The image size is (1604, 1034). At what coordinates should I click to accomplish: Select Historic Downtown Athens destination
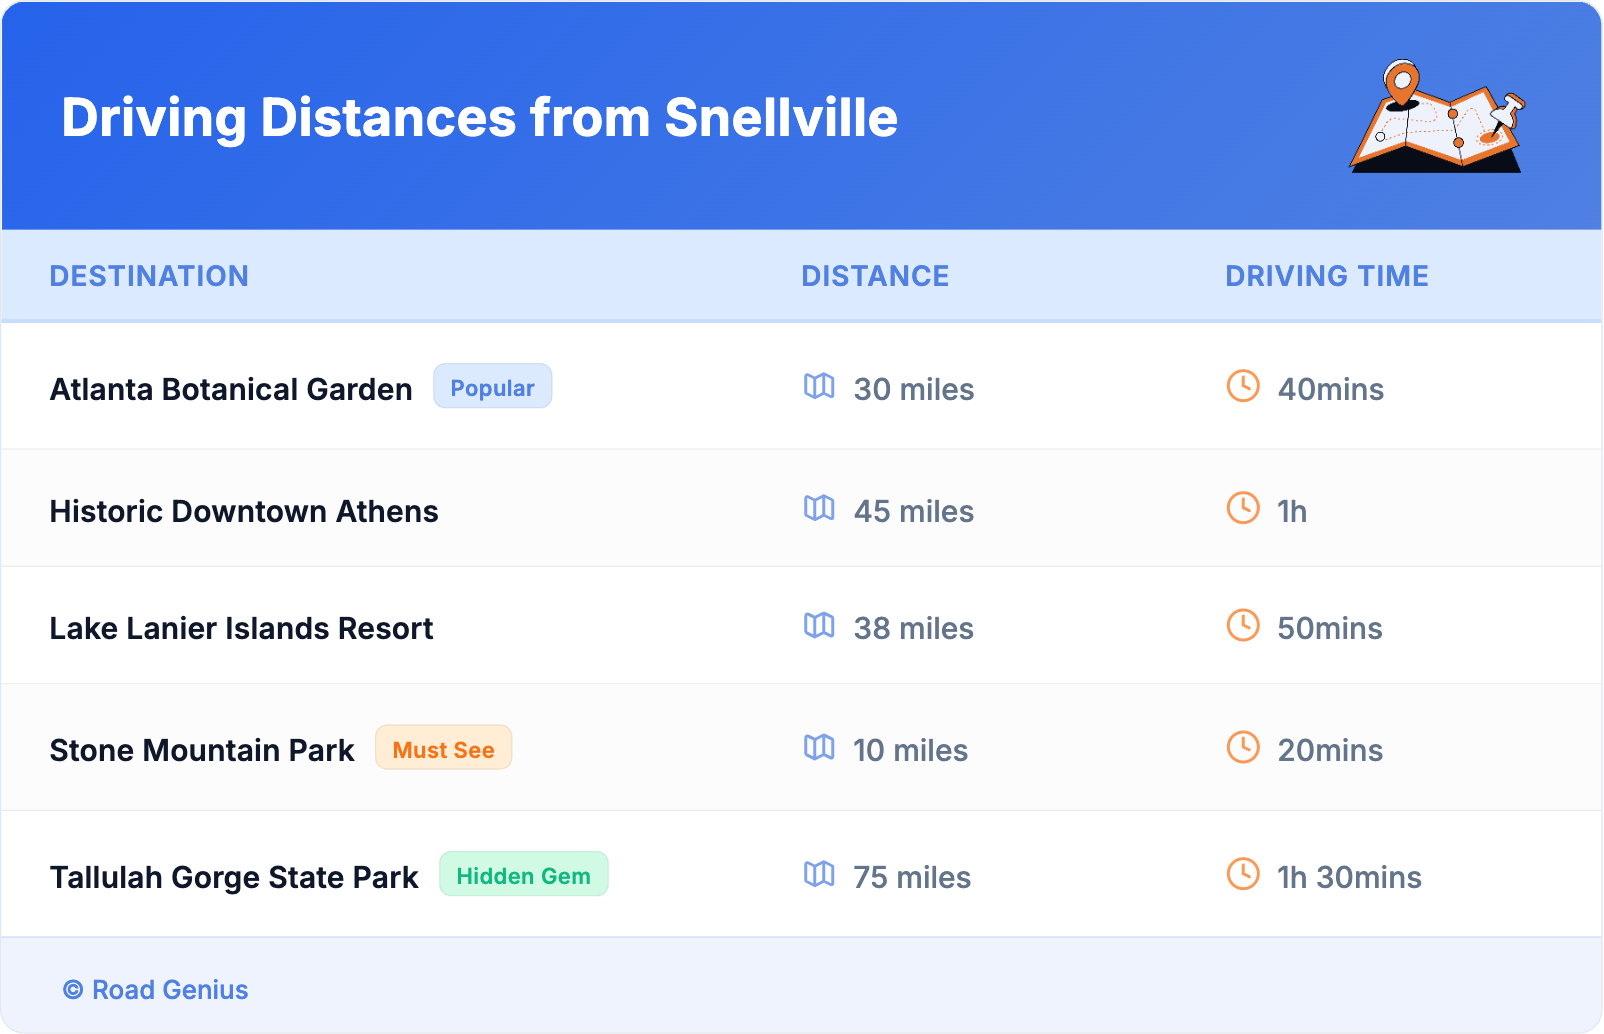(x=244, y=511)
